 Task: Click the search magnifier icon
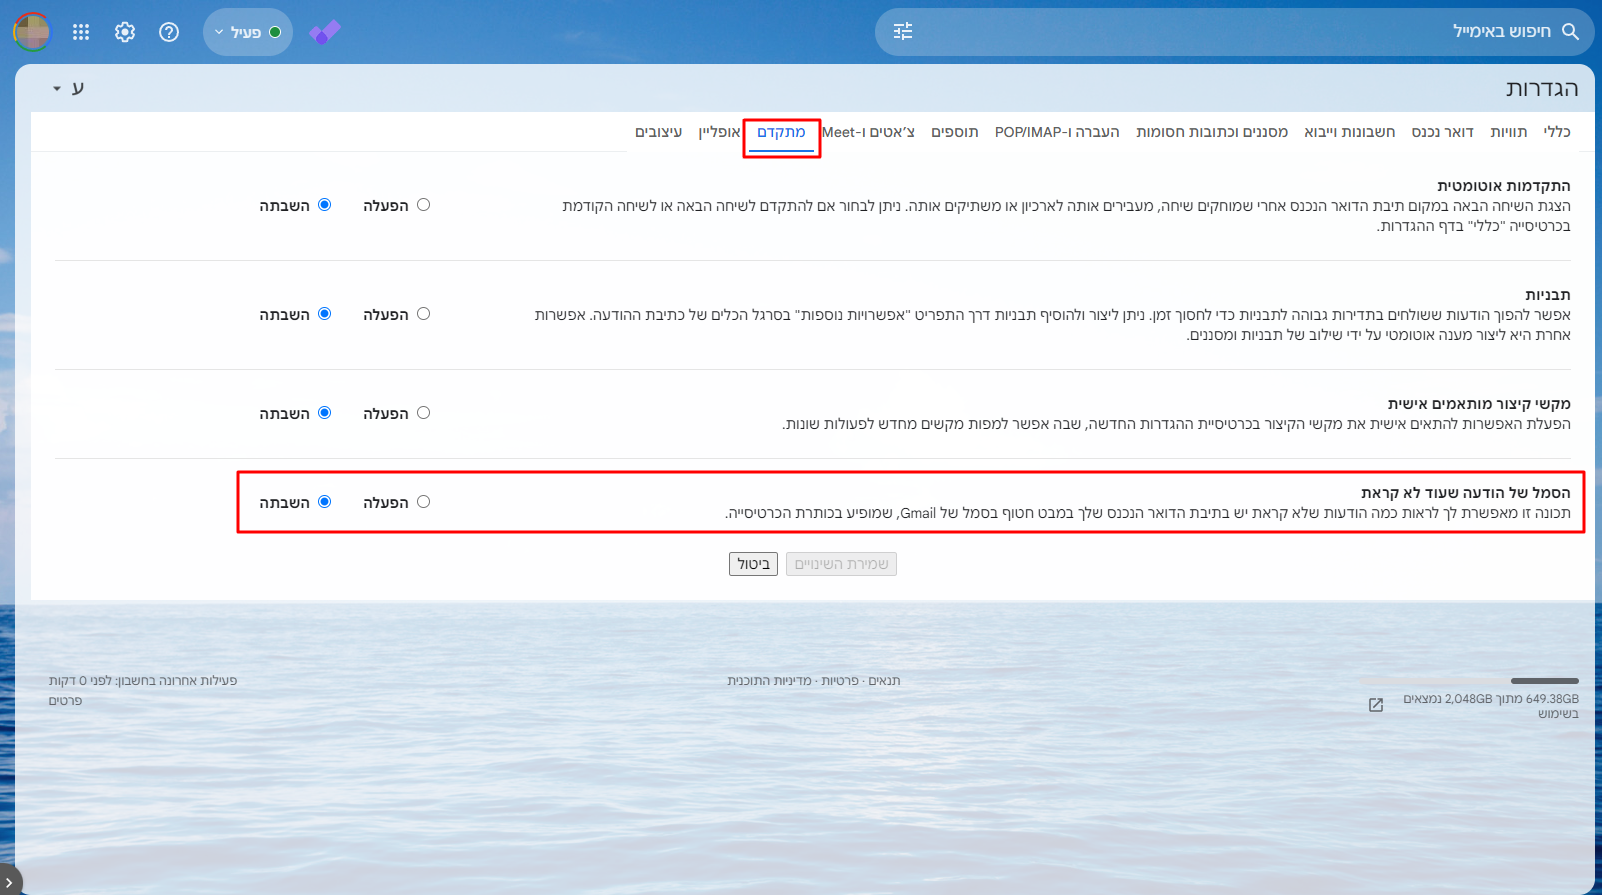(x=1570, y=32)
